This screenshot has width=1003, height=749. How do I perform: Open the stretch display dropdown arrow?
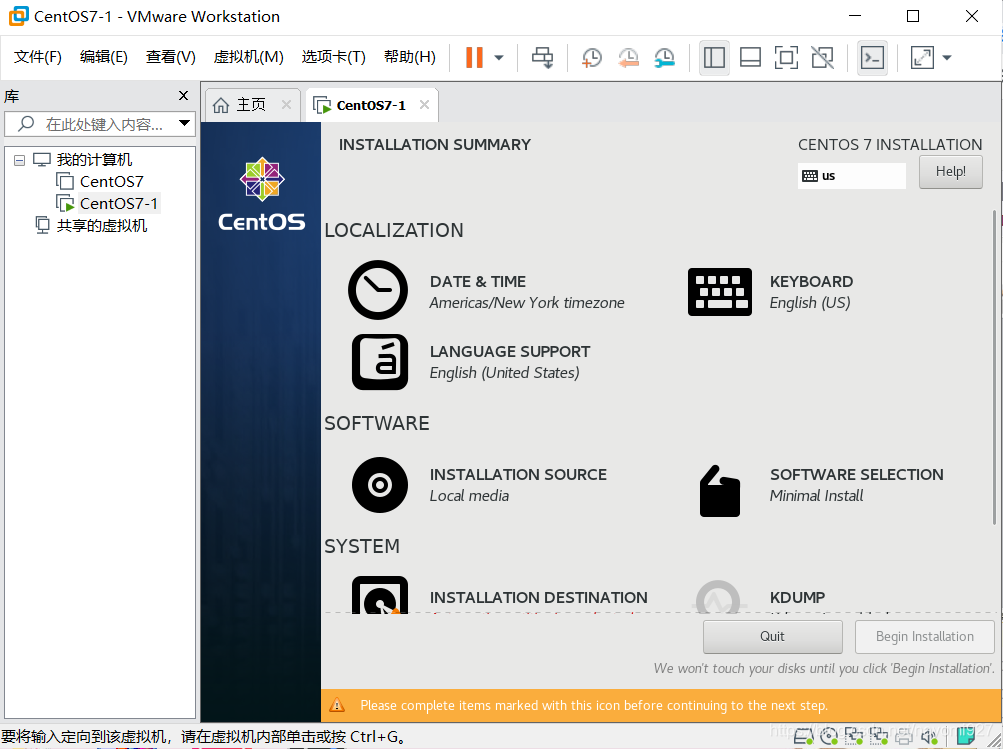click(947, 58)
